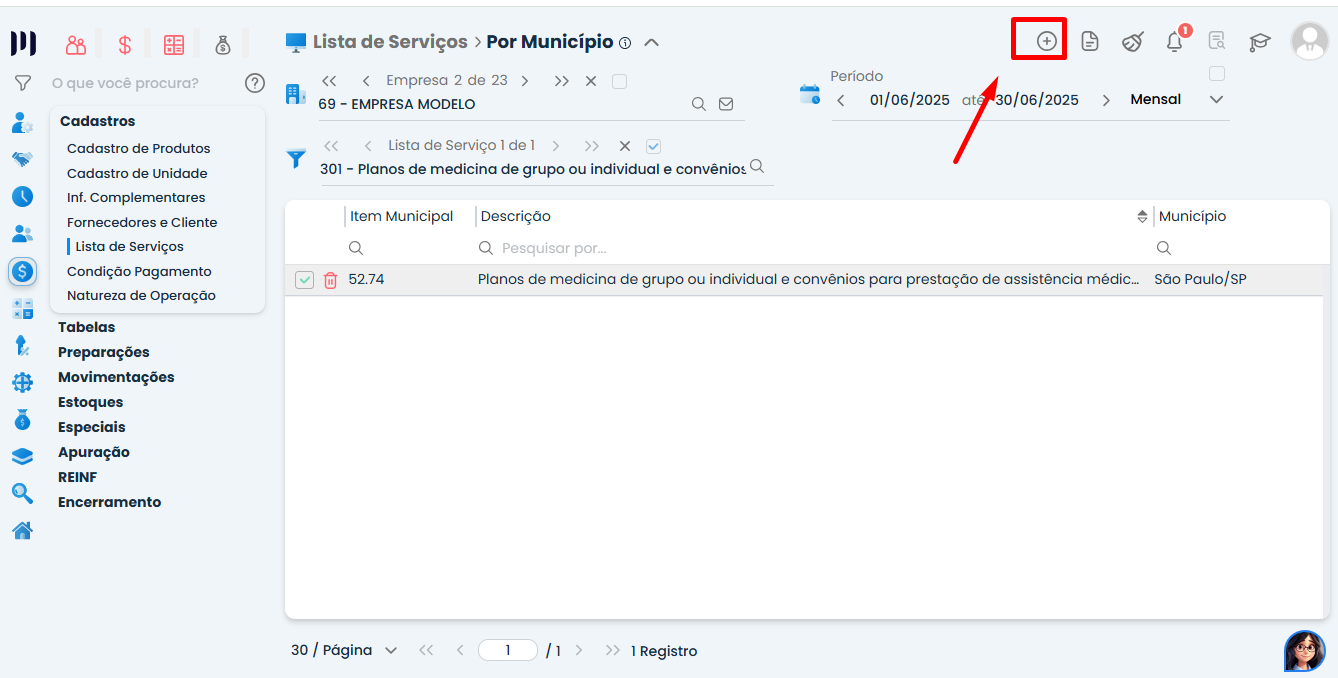Screen dimensions: 1338x678
Task: Jump to last Empresa with double right arrow
Action: coord(561,81)
